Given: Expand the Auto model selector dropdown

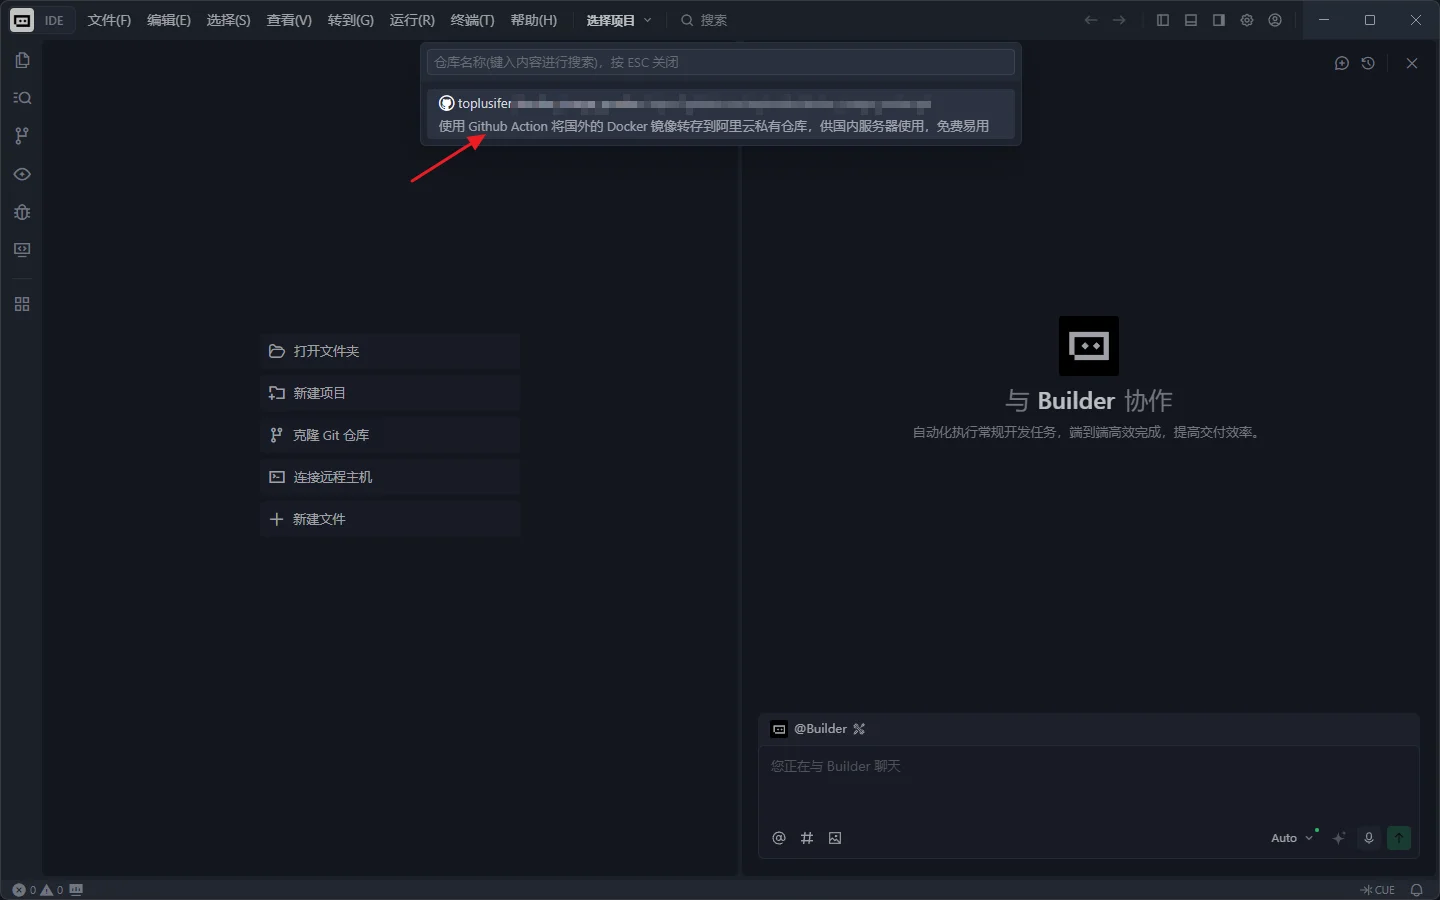Looking at the screenshot, I should pyautogui.click(x=1291, y=838).
